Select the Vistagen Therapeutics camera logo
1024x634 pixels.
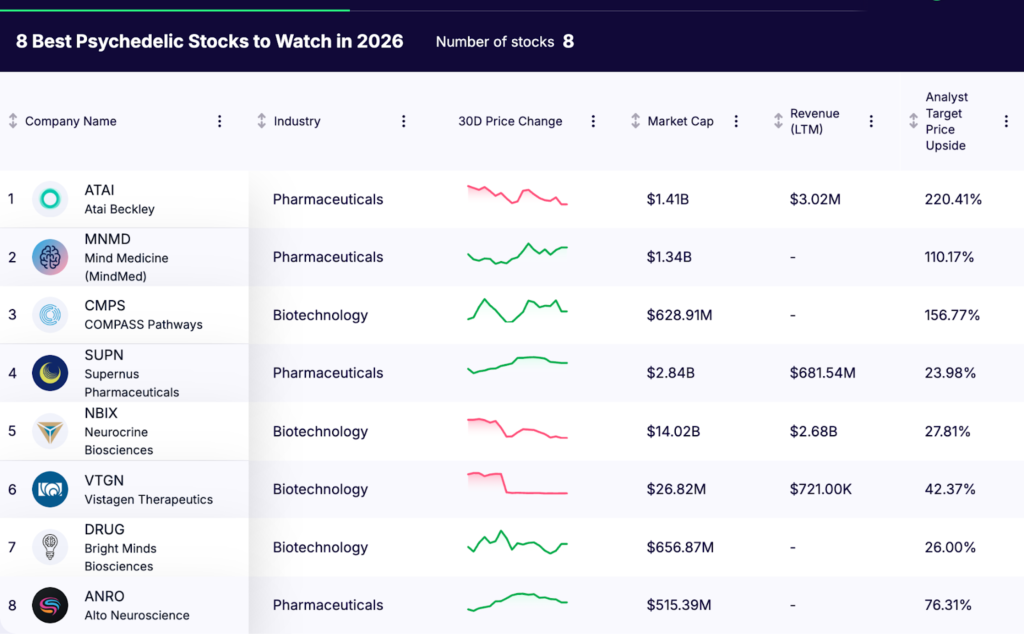coord(48,489)
